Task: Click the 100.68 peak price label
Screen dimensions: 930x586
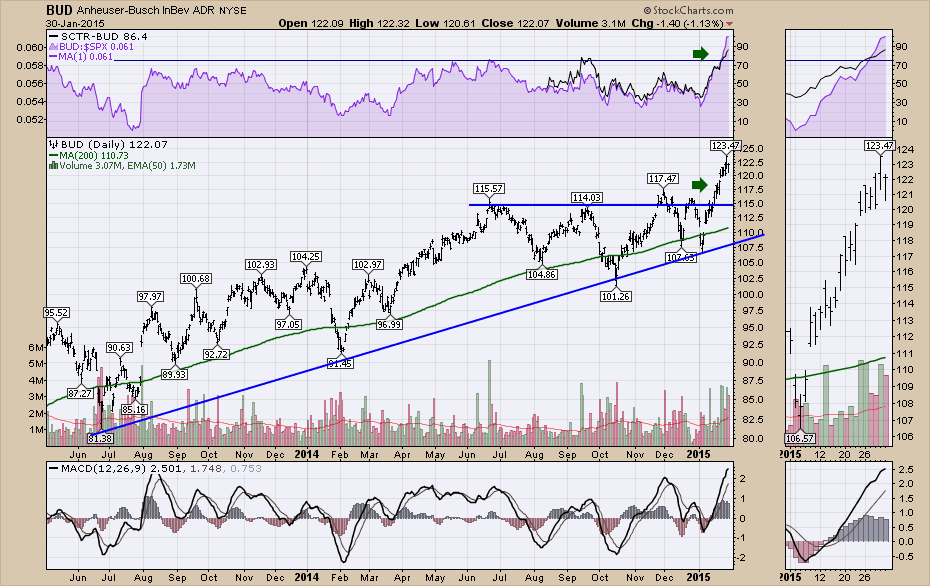Action: point(196,279)
